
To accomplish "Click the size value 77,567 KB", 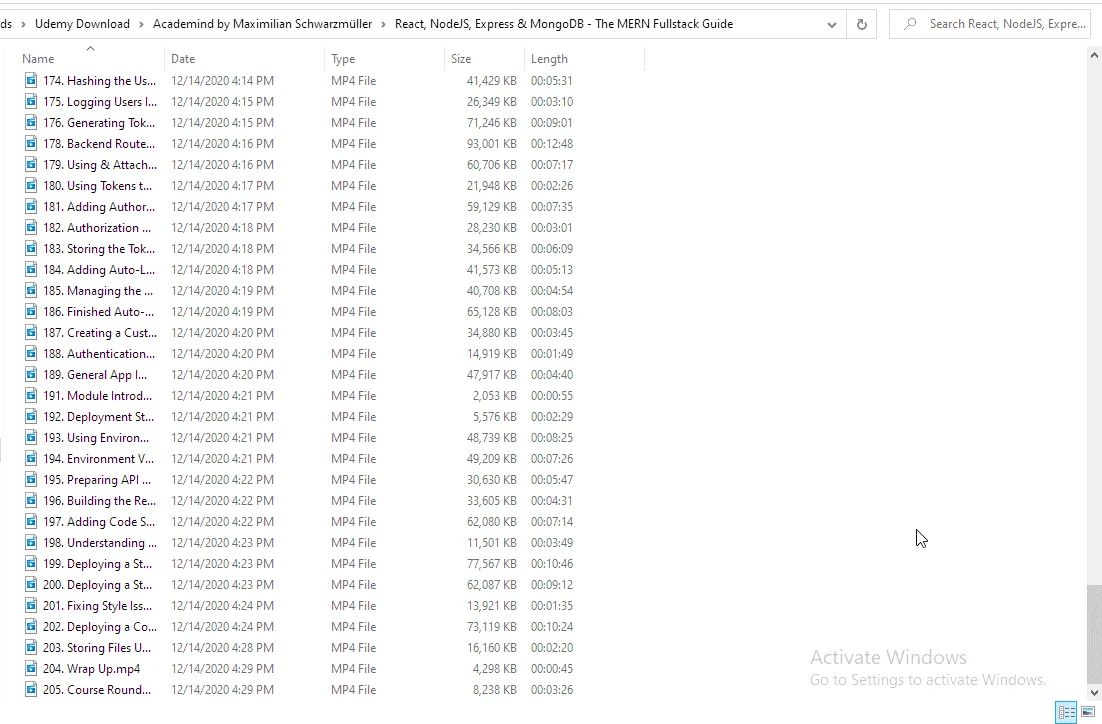I will [x=491, y=564].
